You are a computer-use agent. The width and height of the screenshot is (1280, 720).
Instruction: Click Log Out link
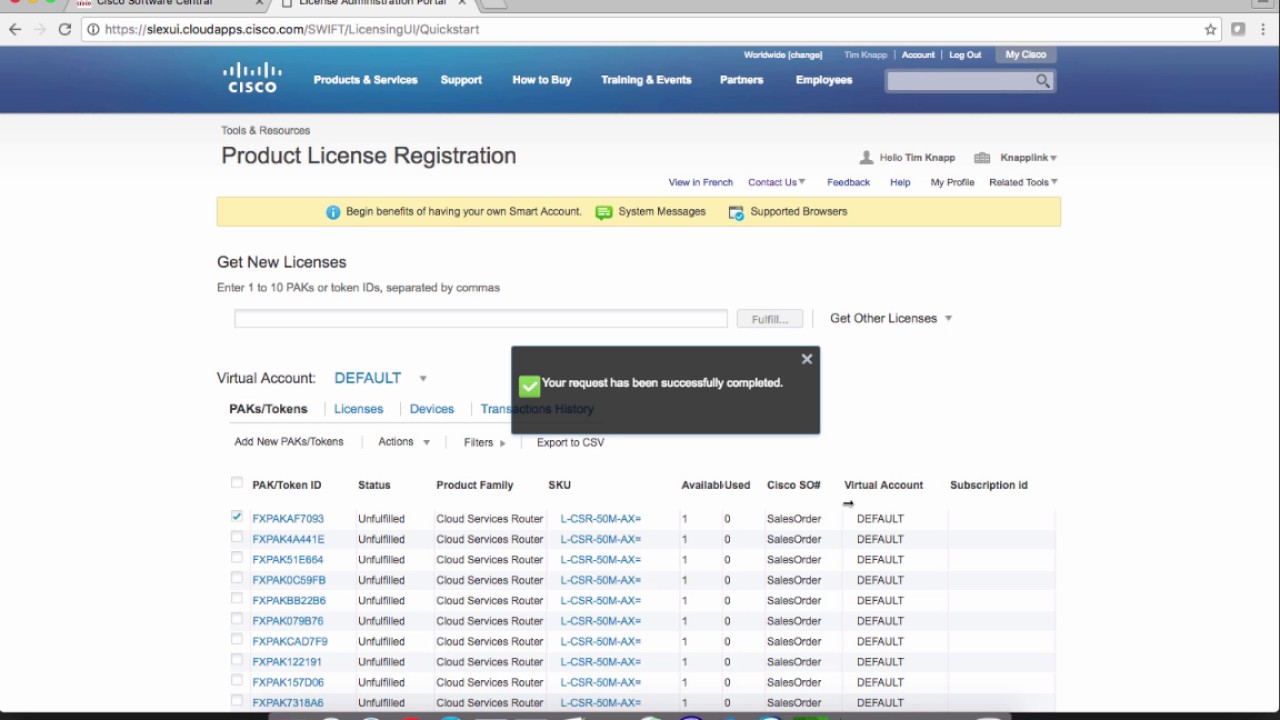click(965, 55)
